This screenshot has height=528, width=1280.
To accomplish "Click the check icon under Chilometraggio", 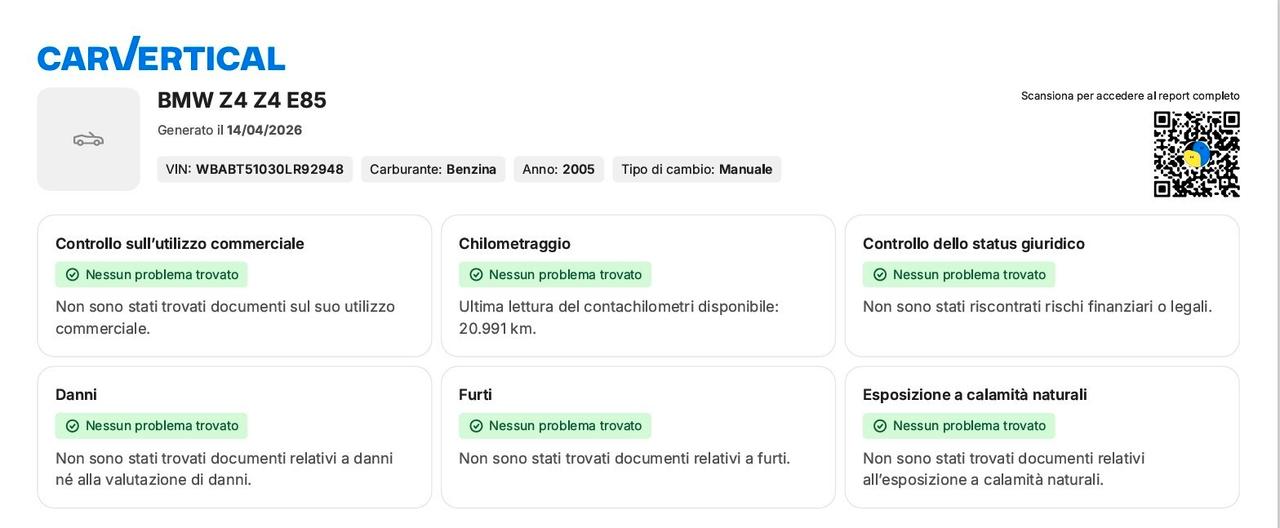I will (476, 275).
